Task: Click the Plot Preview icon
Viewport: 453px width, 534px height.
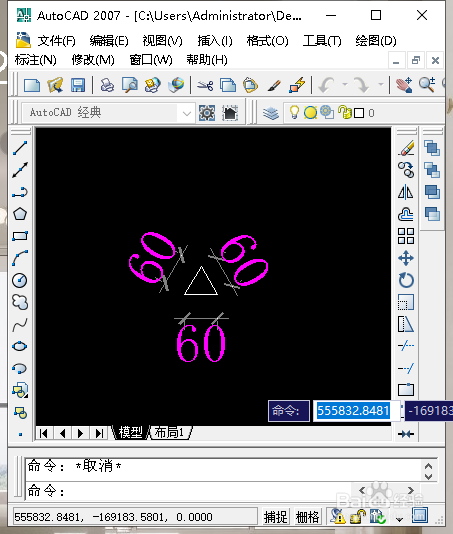Action: pyautogui.click(x=130, y=85)
